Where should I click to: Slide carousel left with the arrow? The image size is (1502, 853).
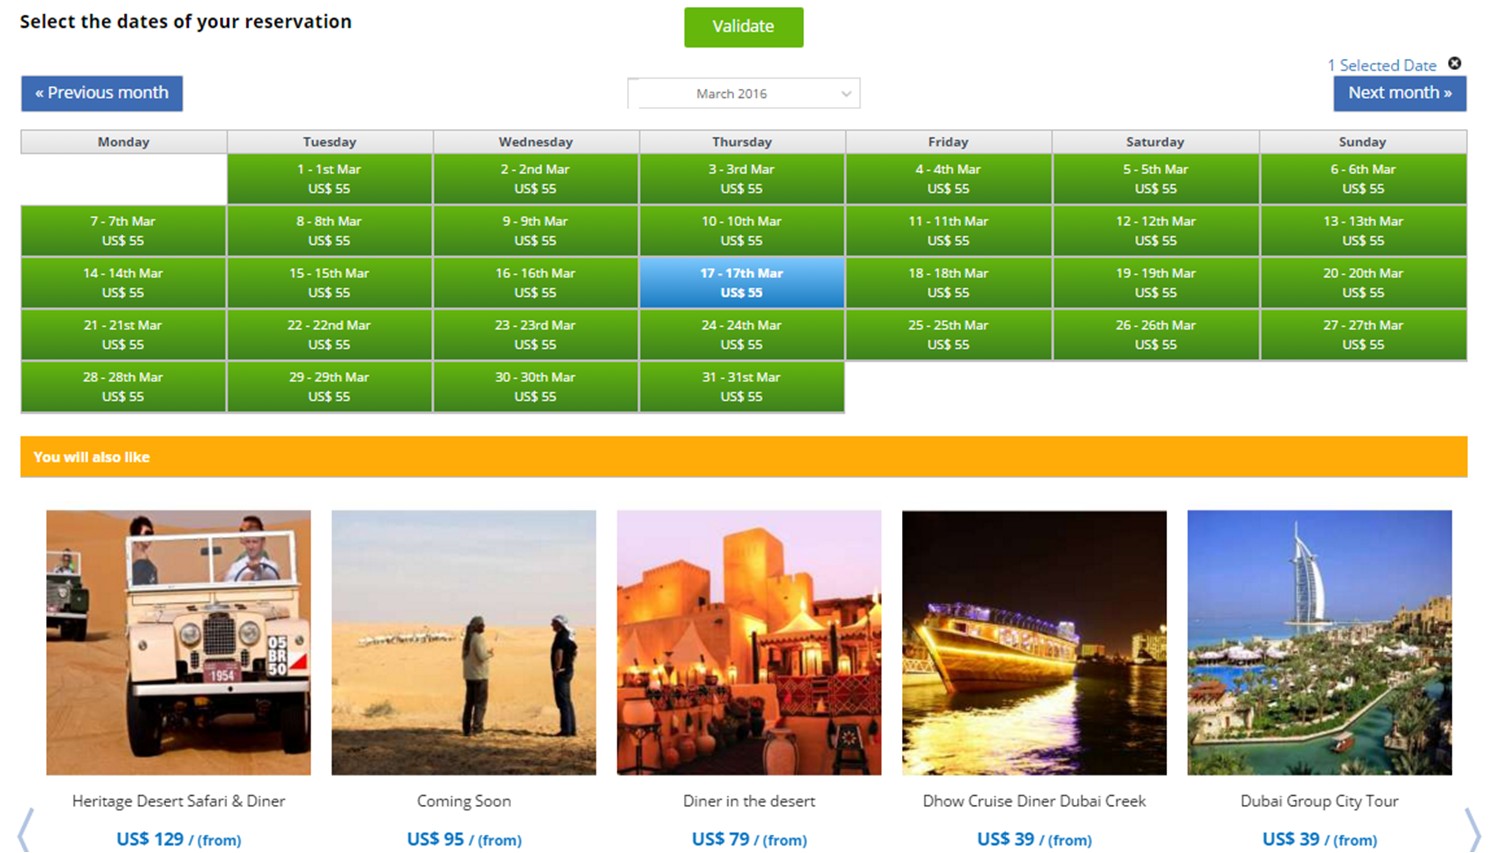(x=25, y=830)
